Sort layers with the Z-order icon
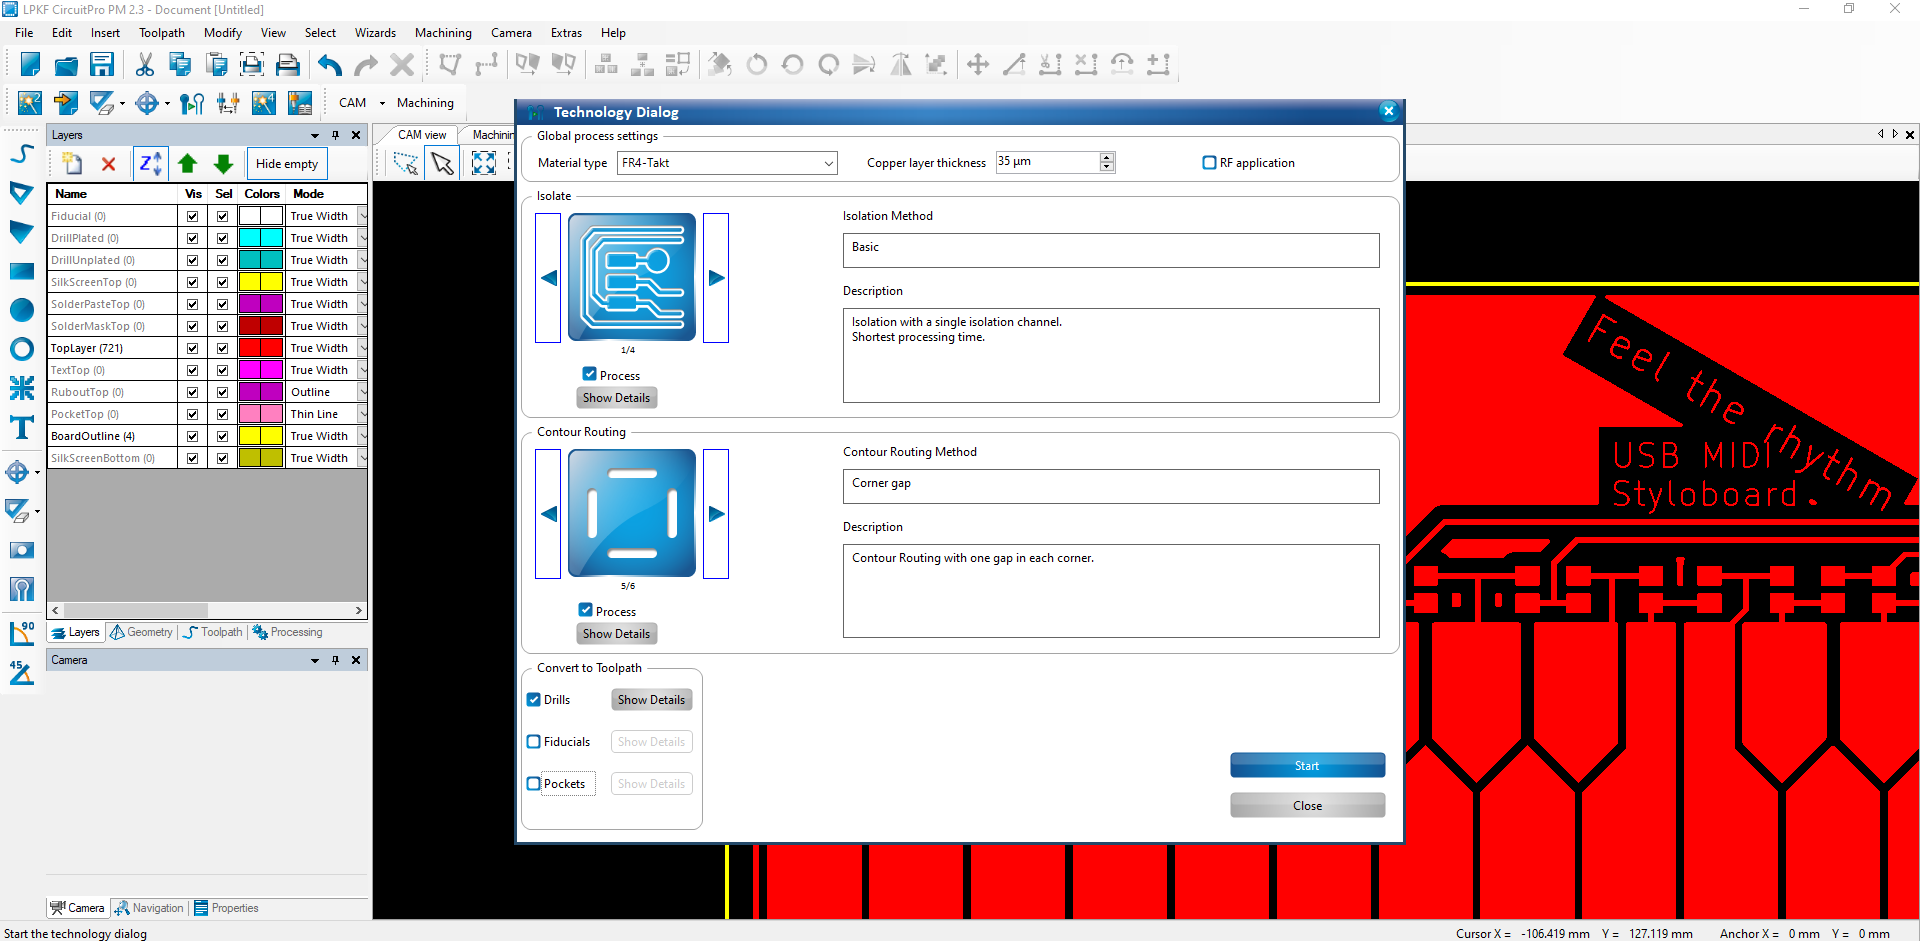 [x=150, y=163]
